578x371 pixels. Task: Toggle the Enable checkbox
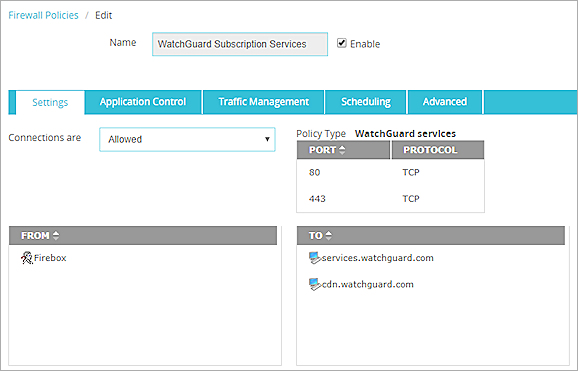click(x=342, y=43)
